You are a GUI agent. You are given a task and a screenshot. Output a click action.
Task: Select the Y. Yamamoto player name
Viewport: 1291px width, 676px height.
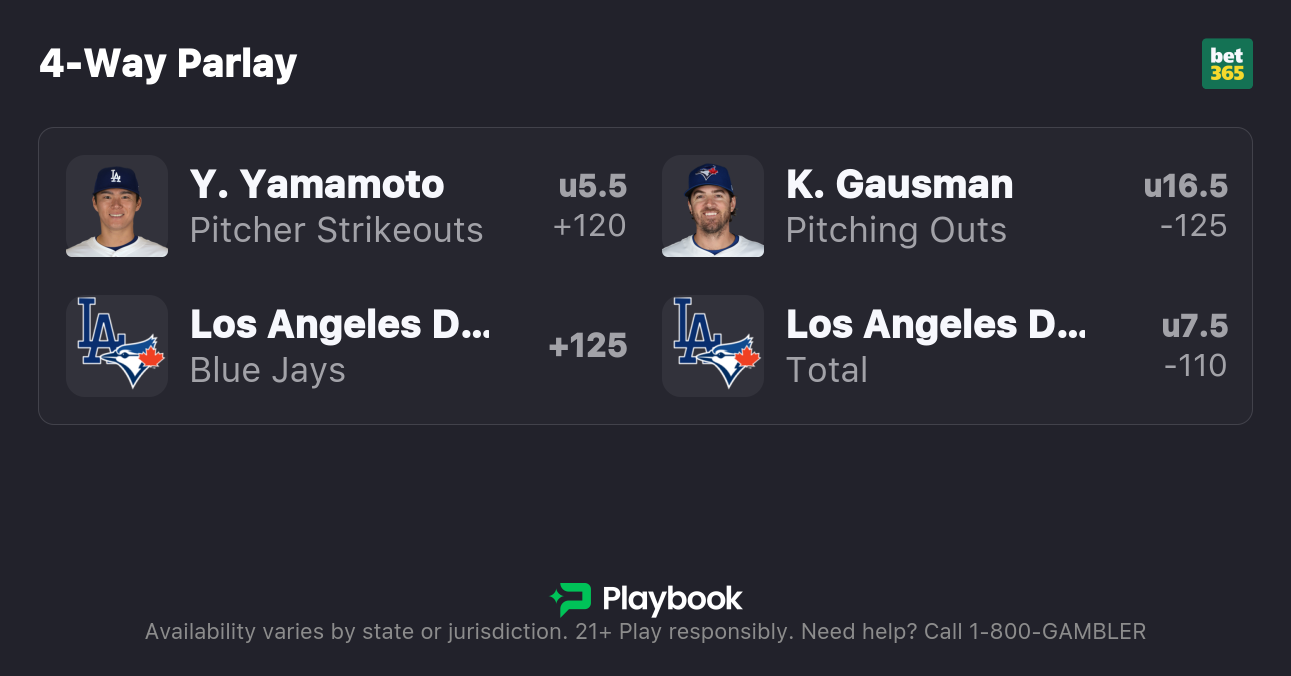click(317, 185)
